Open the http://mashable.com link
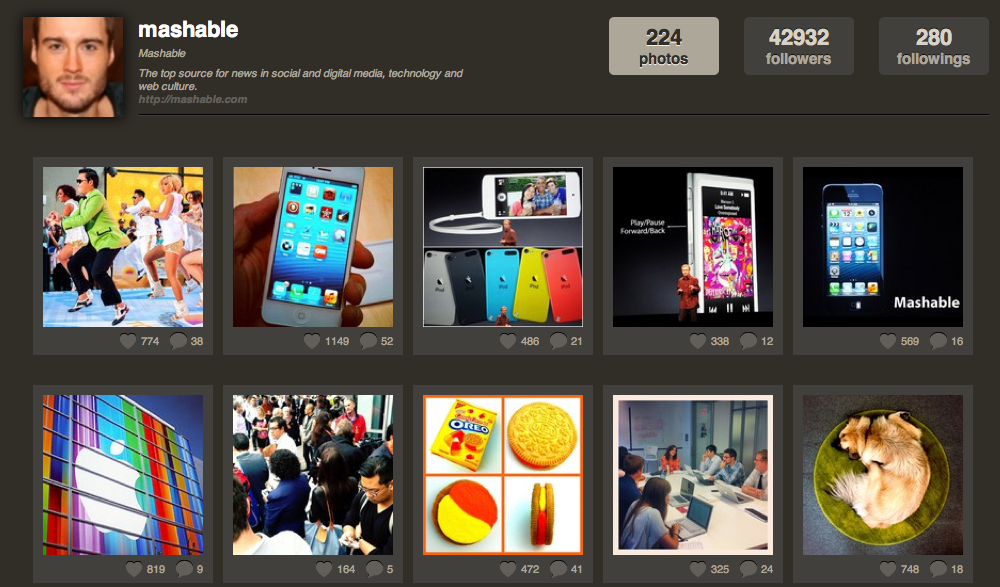 pyautogui.click(x=193, y=99)
